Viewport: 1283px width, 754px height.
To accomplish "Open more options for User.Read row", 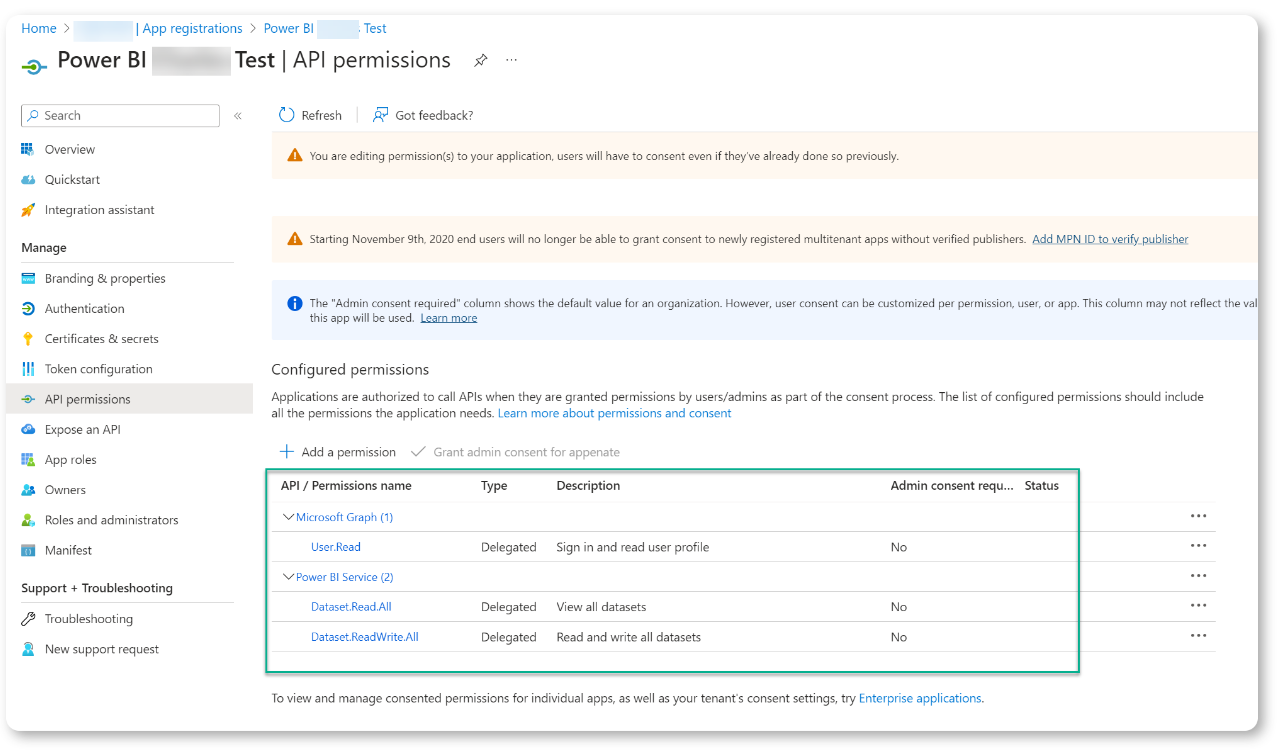I will coord(1198,547).
